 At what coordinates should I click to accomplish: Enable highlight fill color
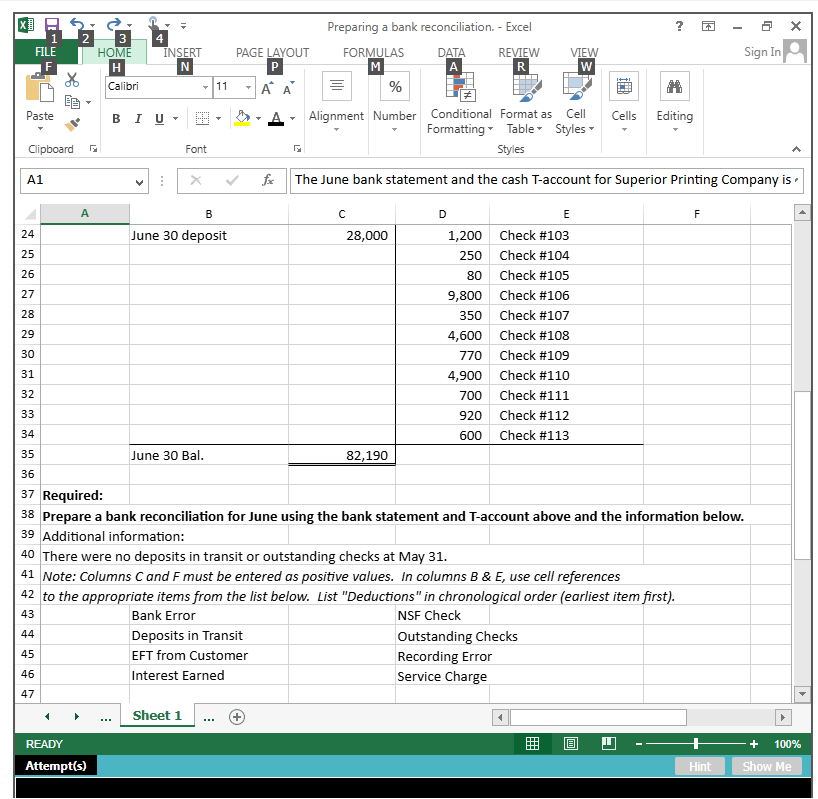(x=242, y=119)
